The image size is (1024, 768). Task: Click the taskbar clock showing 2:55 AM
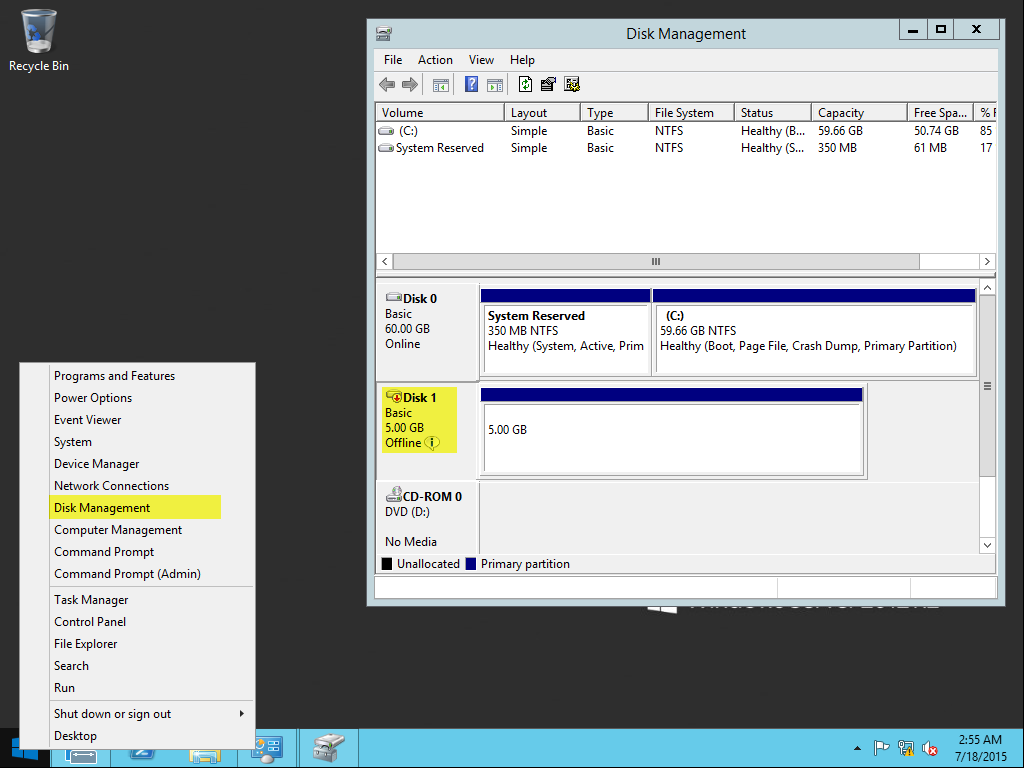tap(980, 748)
